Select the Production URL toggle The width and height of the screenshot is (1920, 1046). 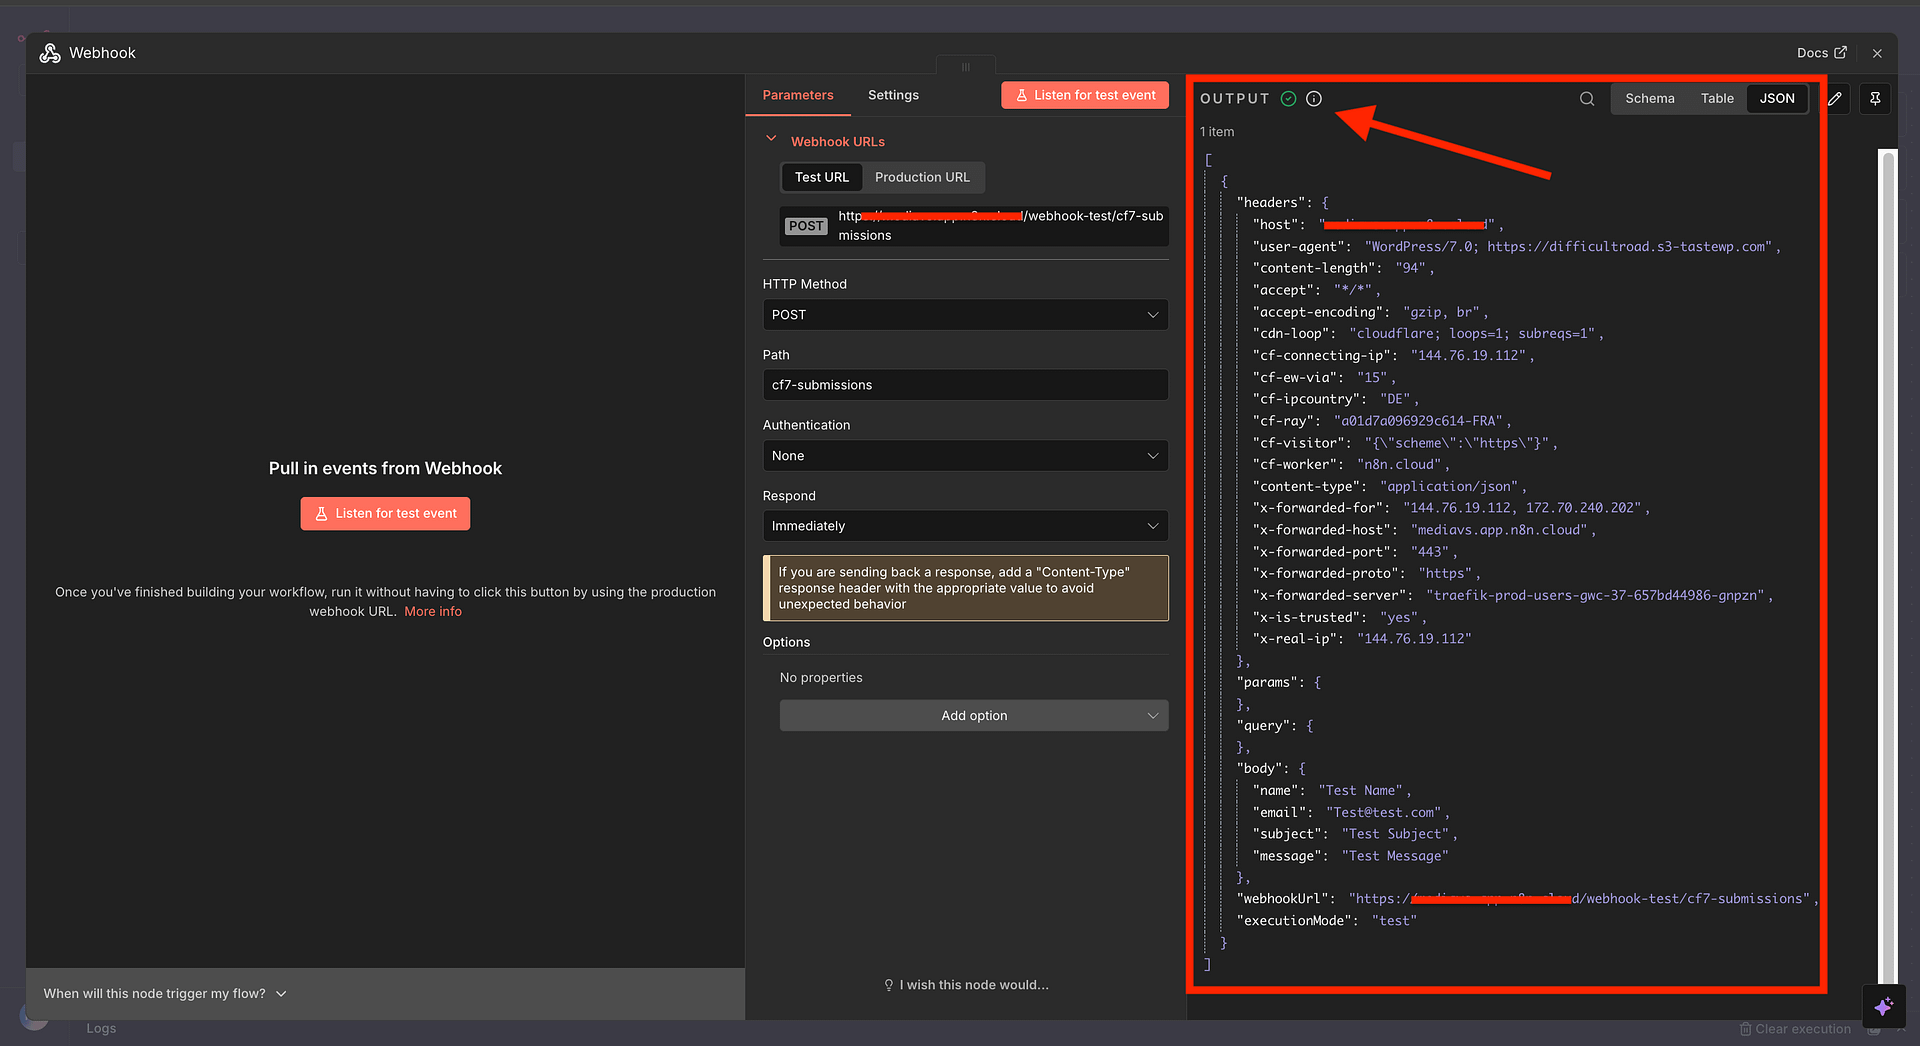click(922, 177)
